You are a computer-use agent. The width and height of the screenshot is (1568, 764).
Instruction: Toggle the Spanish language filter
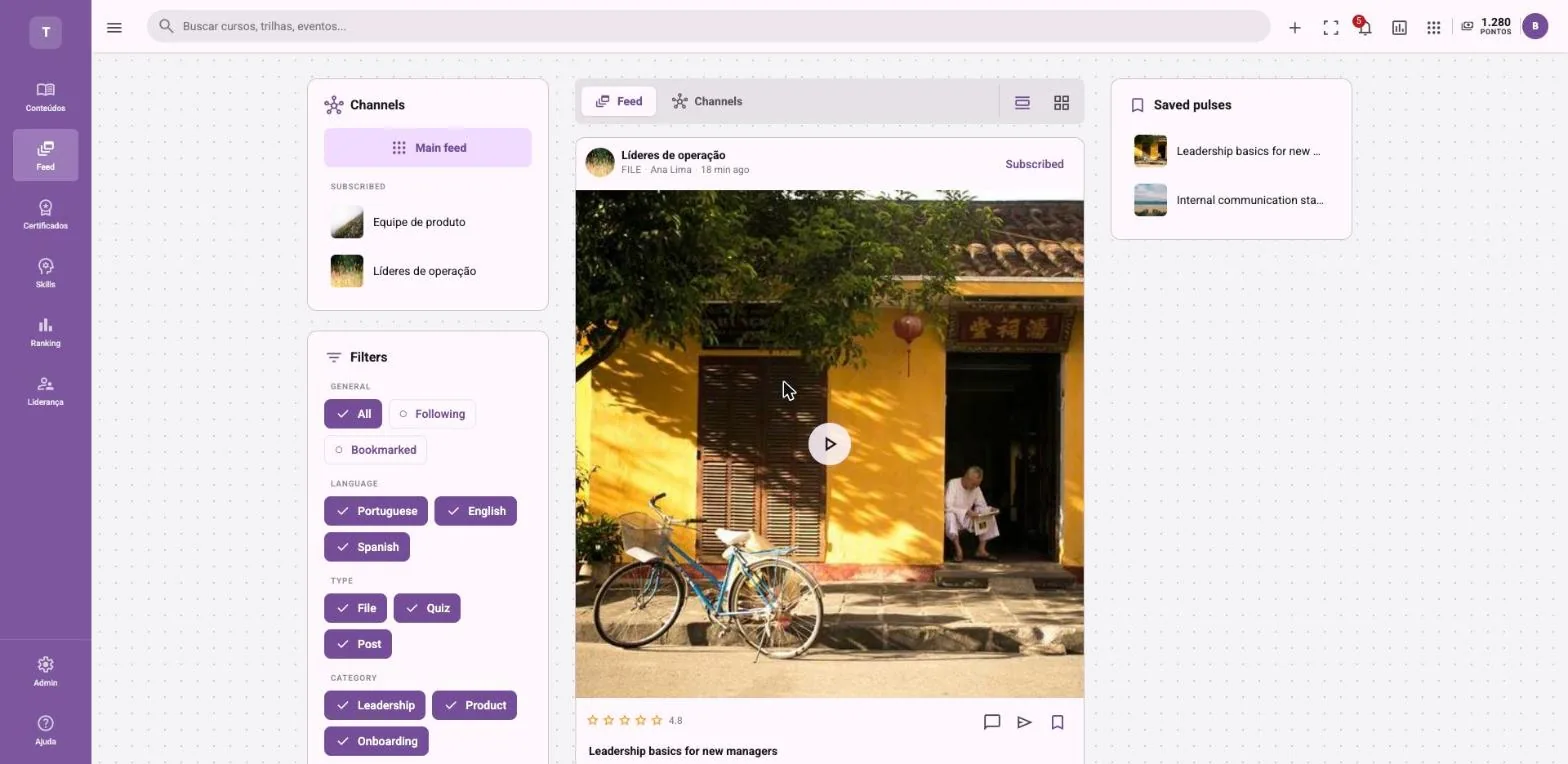tap(367, 547)
